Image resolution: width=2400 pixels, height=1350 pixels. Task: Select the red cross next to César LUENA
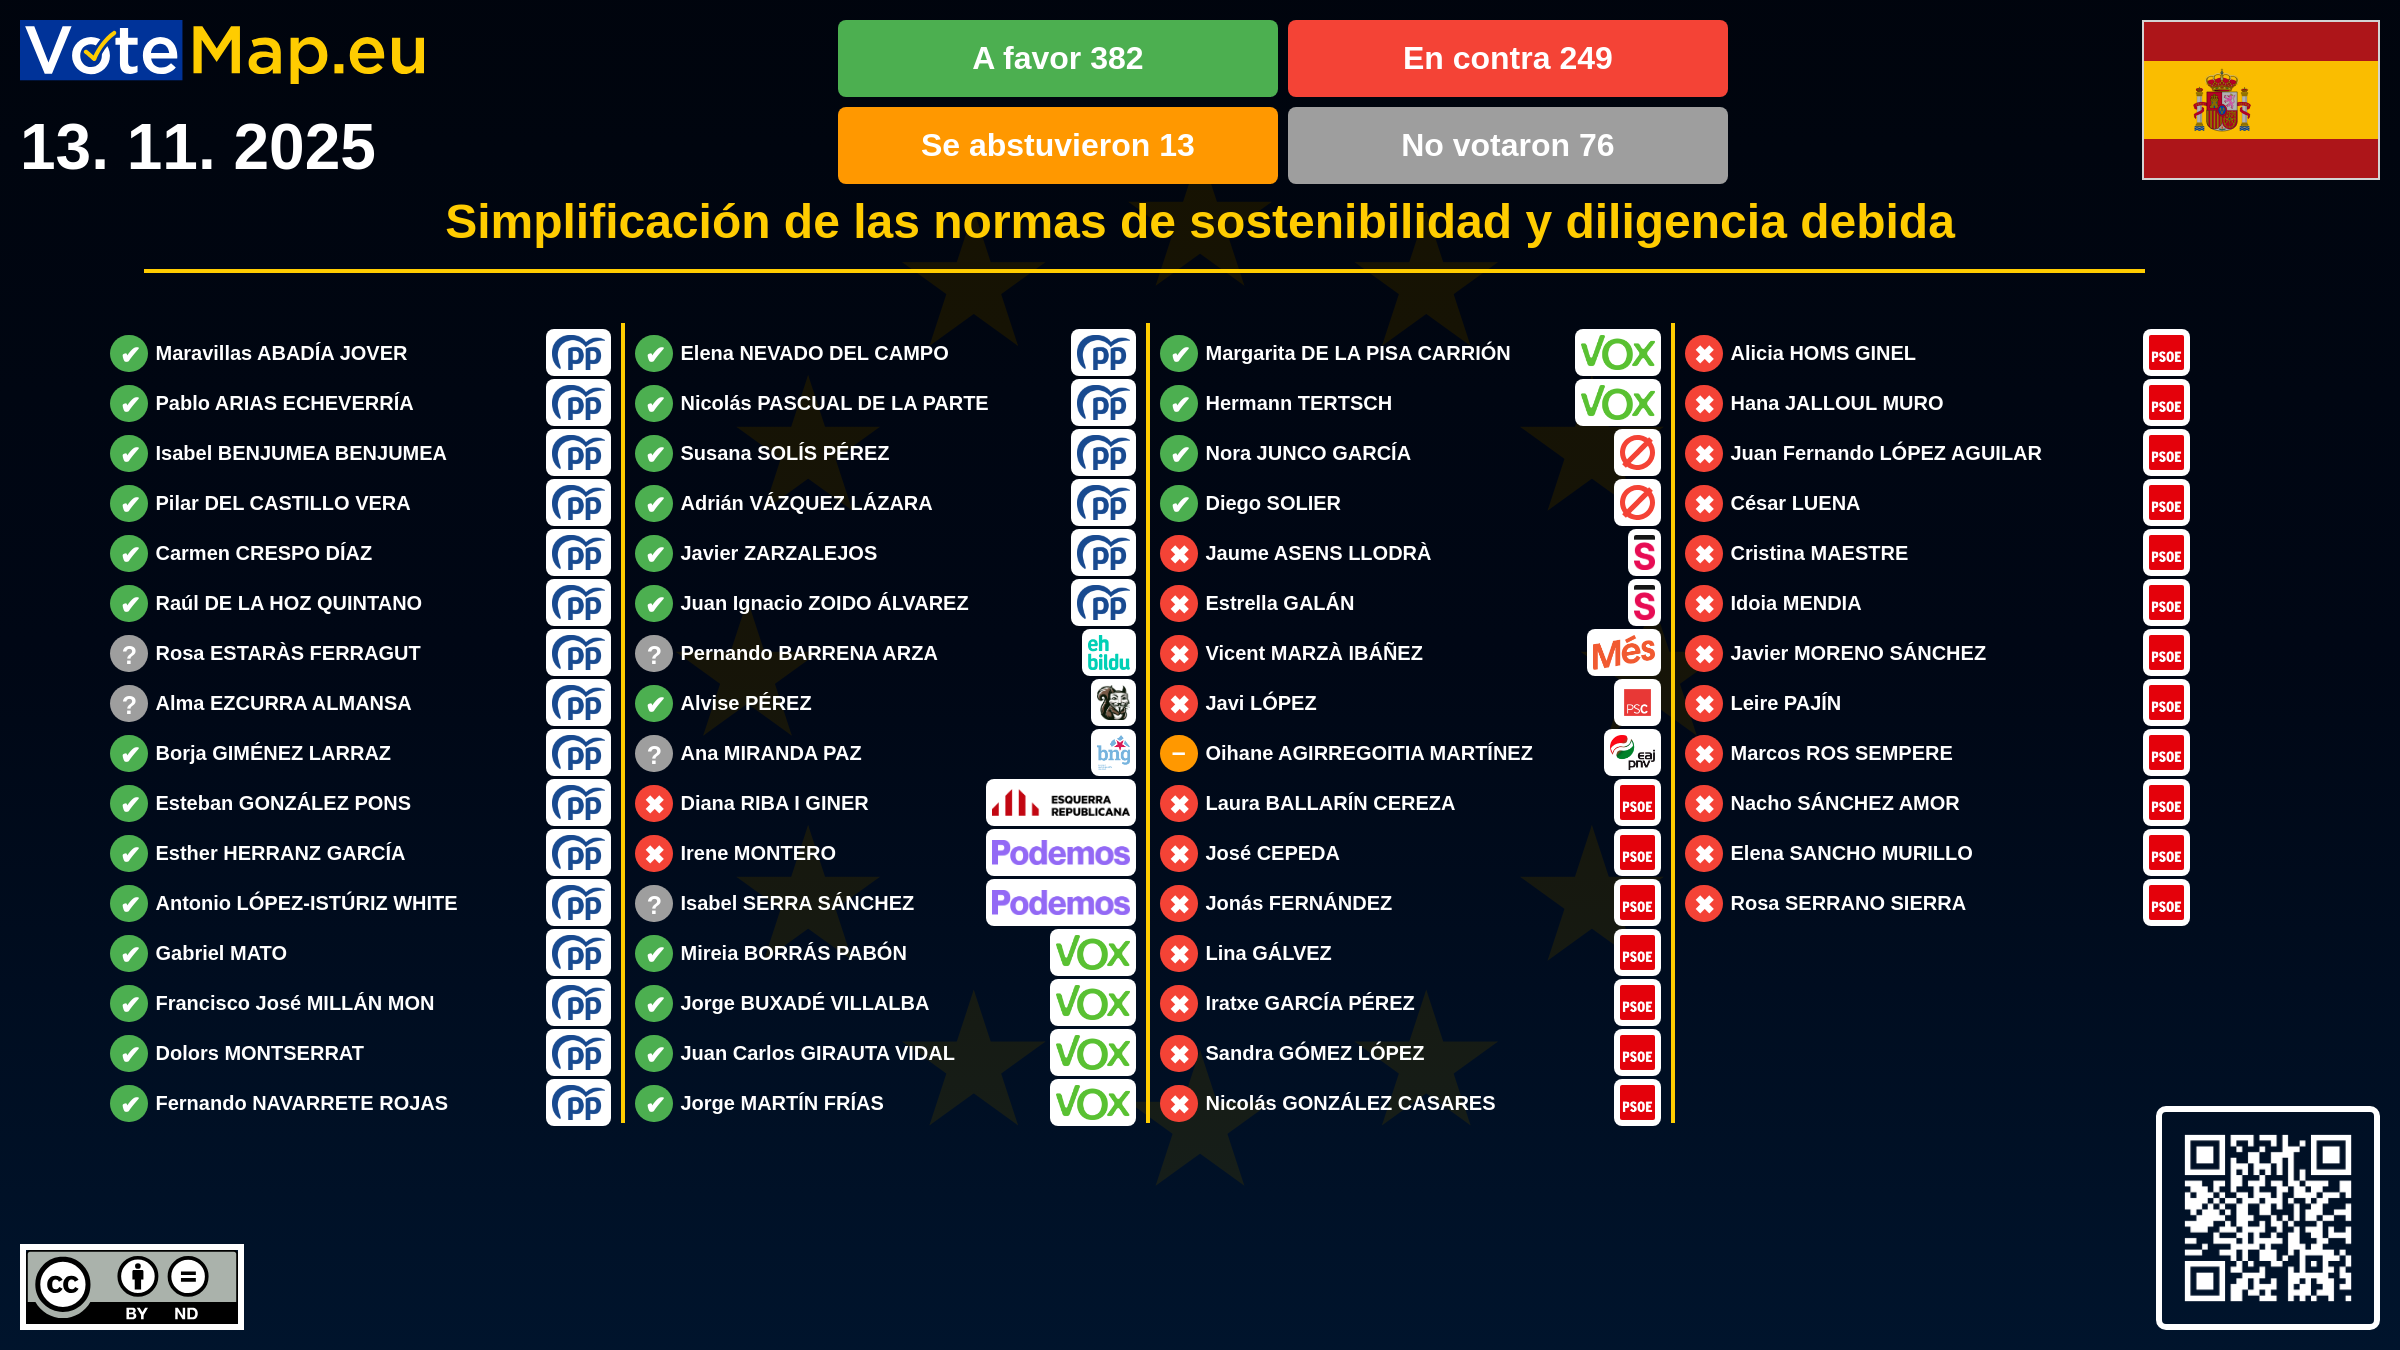1703,503
